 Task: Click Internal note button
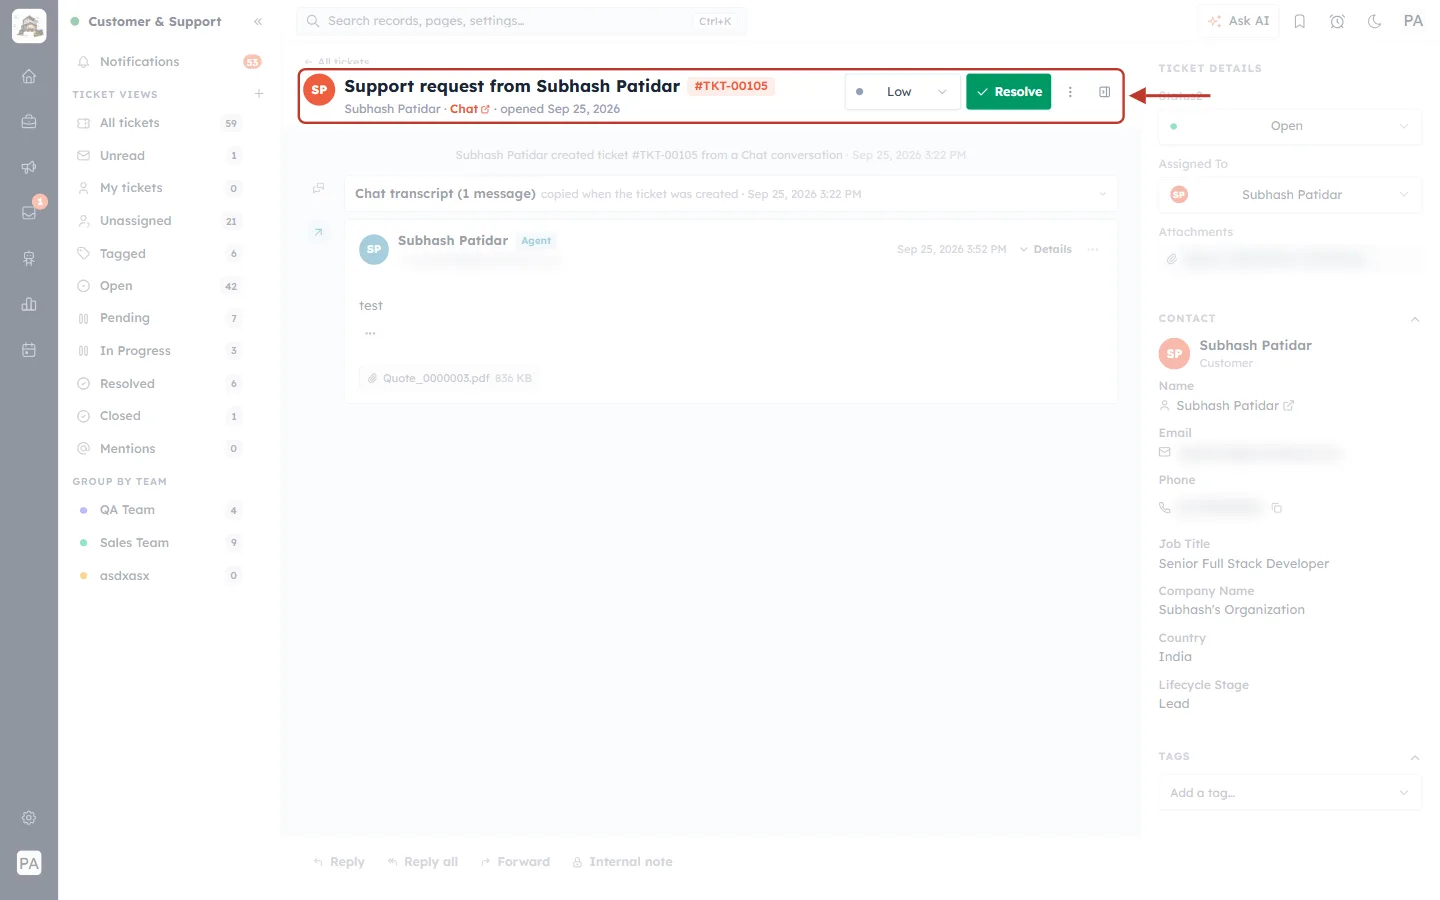point(622,862)
